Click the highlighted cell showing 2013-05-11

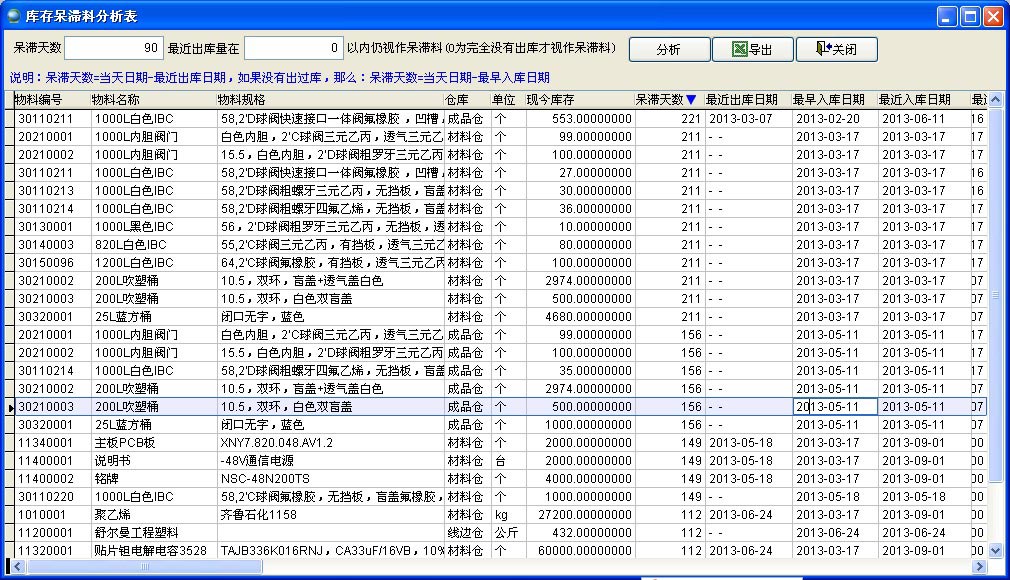point(837,406)
